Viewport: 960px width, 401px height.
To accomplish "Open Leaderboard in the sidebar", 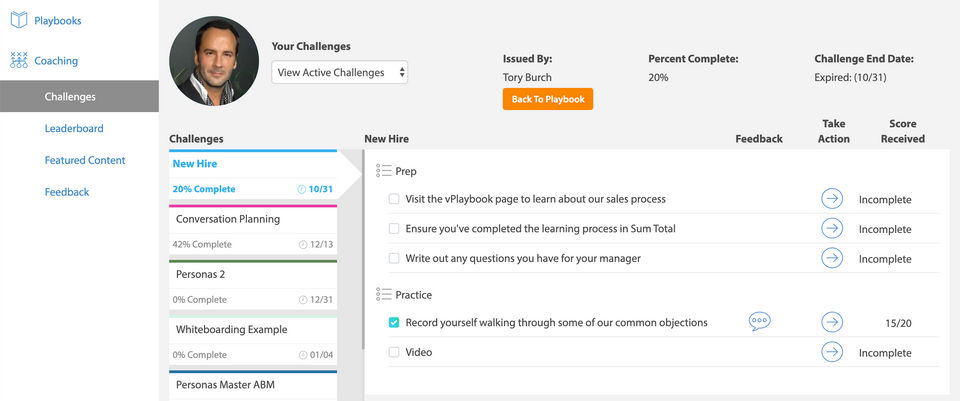I will [x=74, y=128].
